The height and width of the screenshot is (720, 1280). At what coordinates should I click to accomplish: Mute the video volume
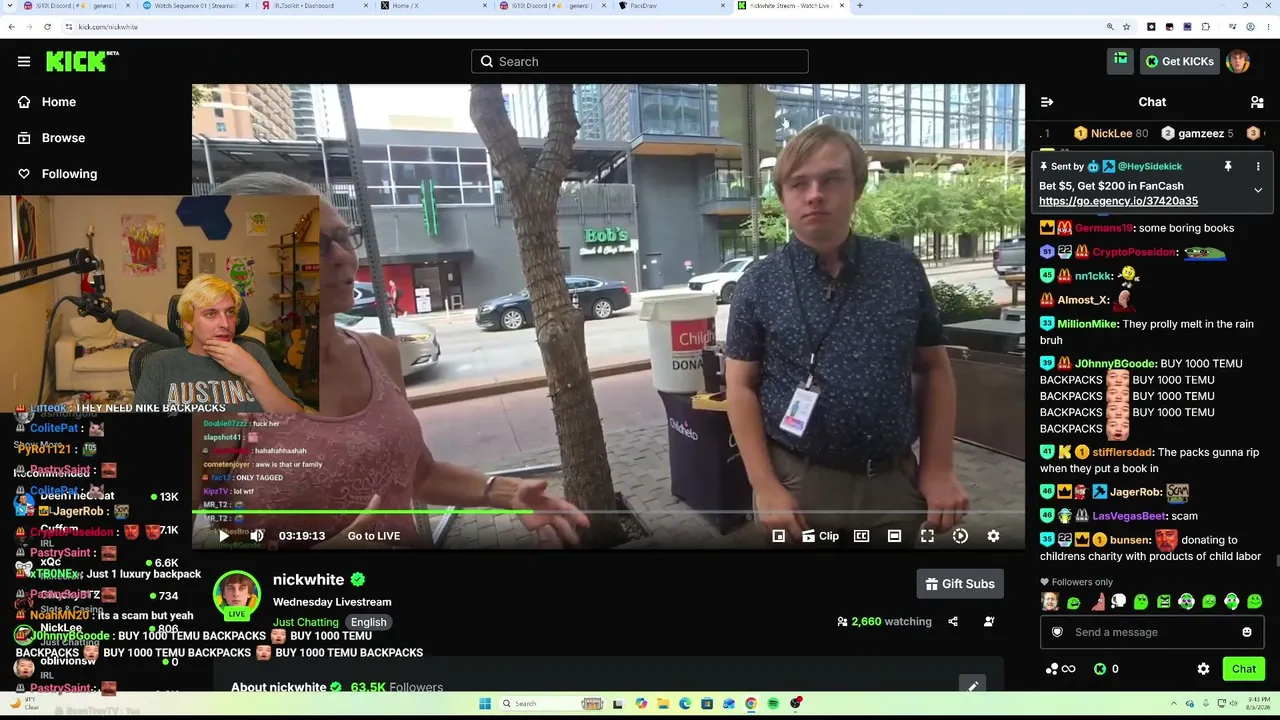(x=257, y=536)
